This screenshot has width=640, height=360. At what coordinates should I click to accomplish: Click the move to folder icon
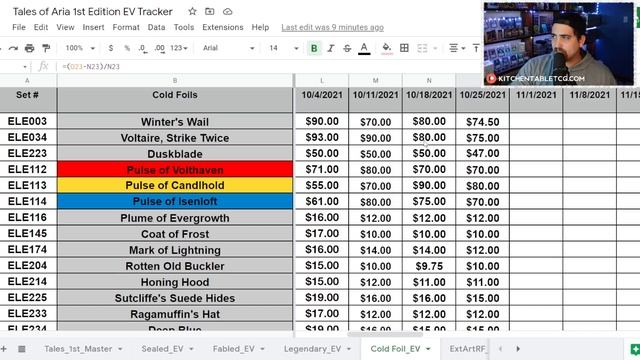pos(209,11)
